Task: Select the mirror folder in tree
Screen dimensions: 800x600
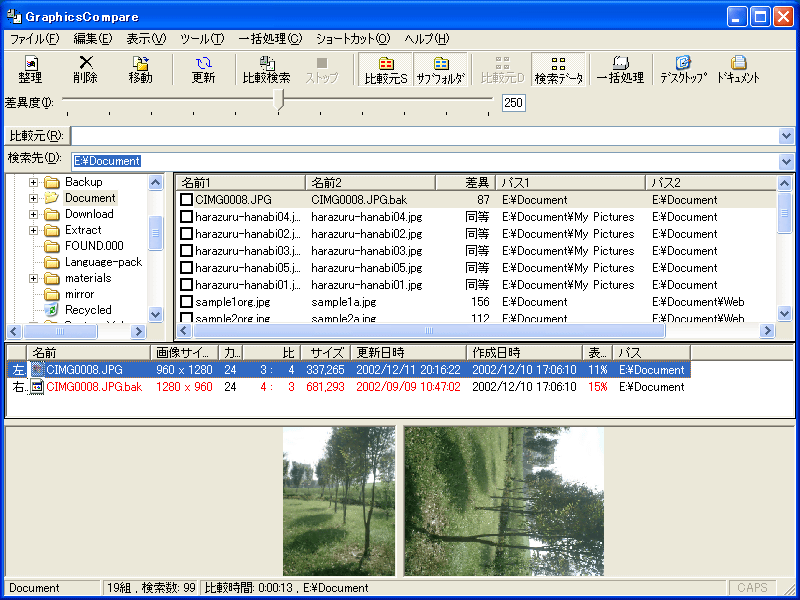Action: click(80, 294)
